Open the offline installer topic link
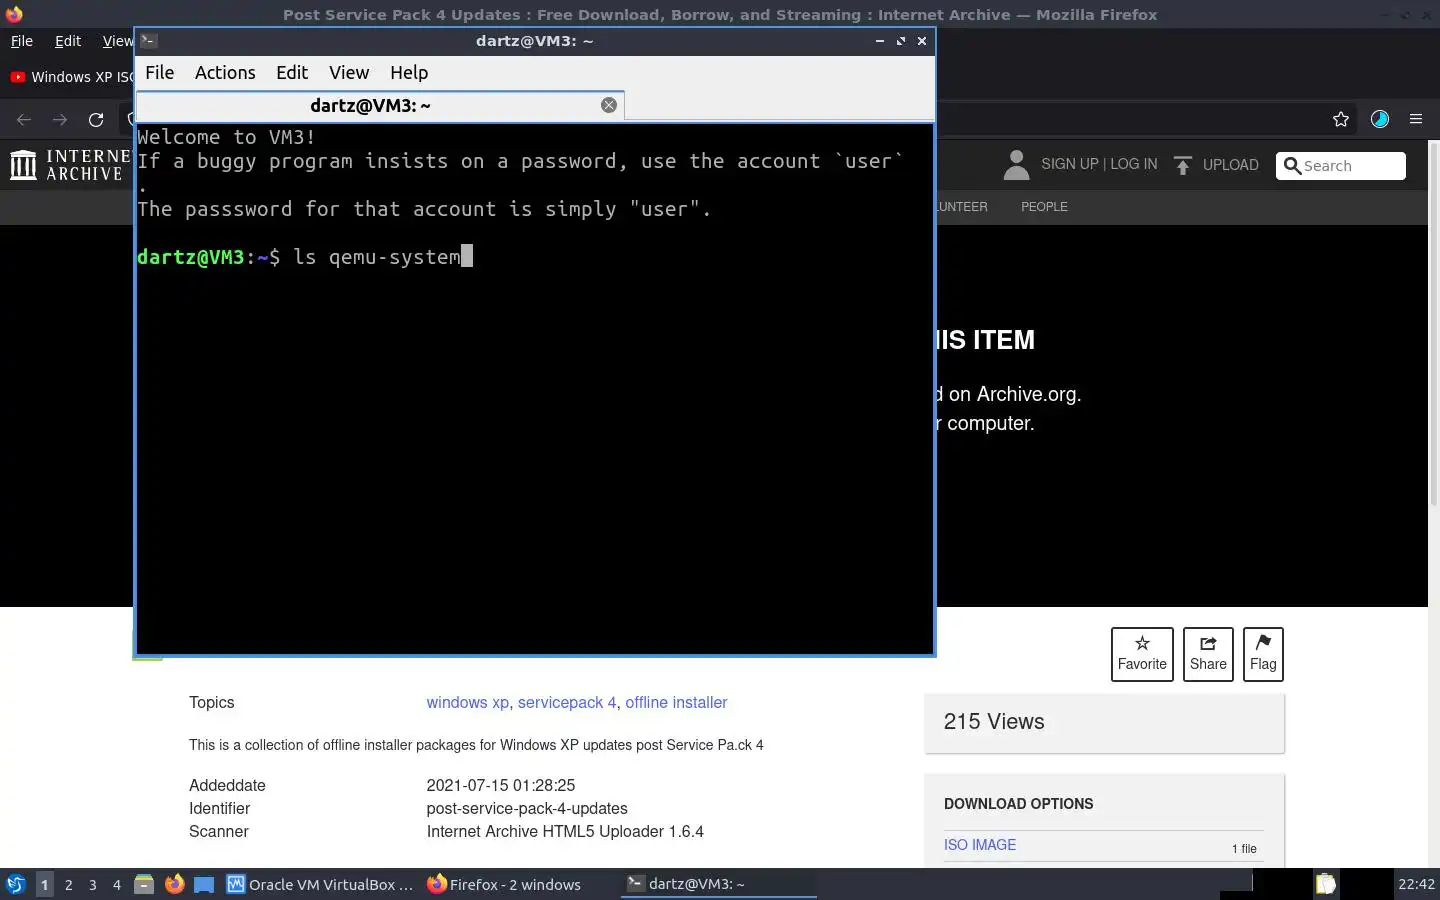 [x=676, y=702]
